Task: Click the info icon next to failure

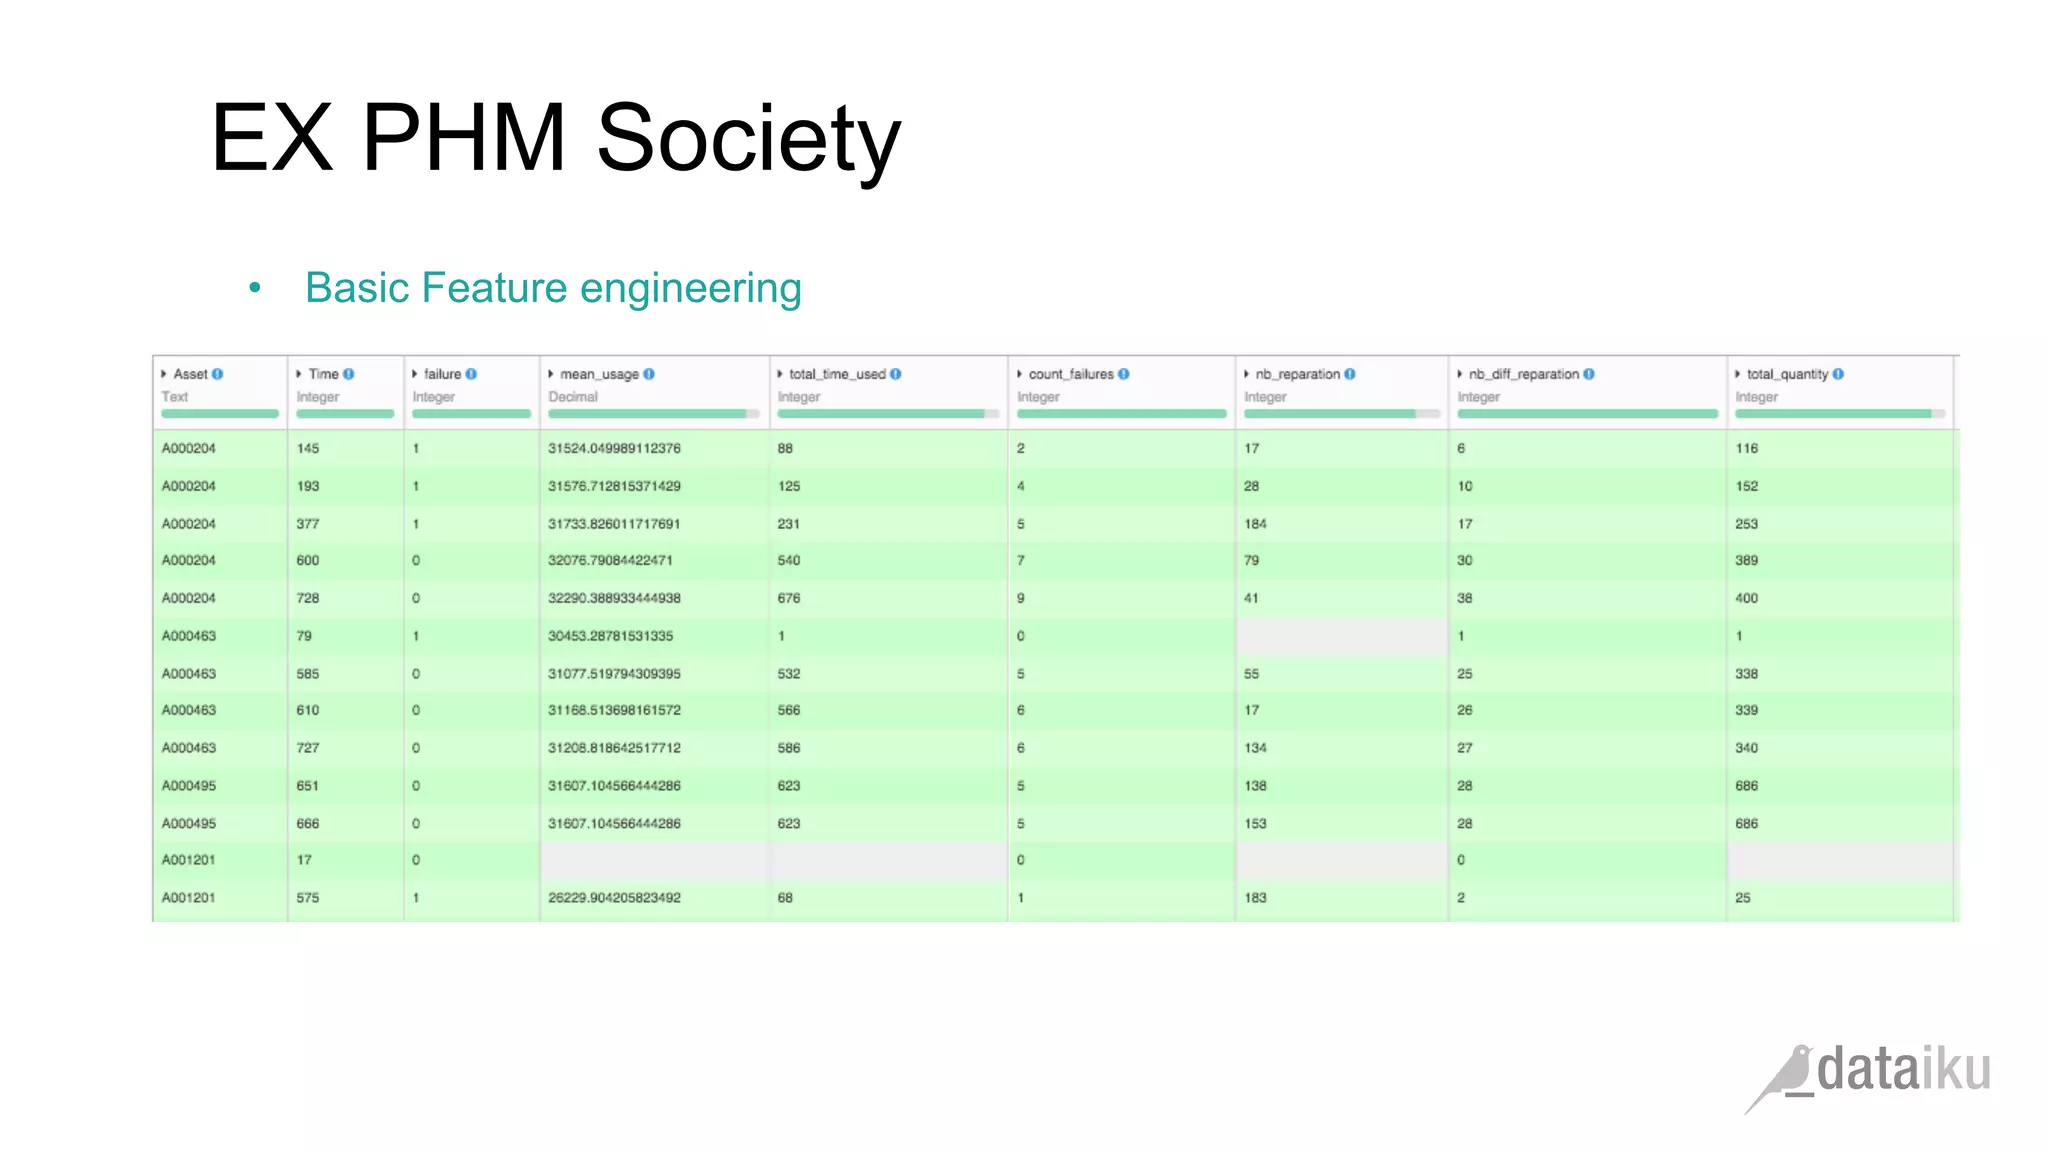Action: [x=471, y=374]
